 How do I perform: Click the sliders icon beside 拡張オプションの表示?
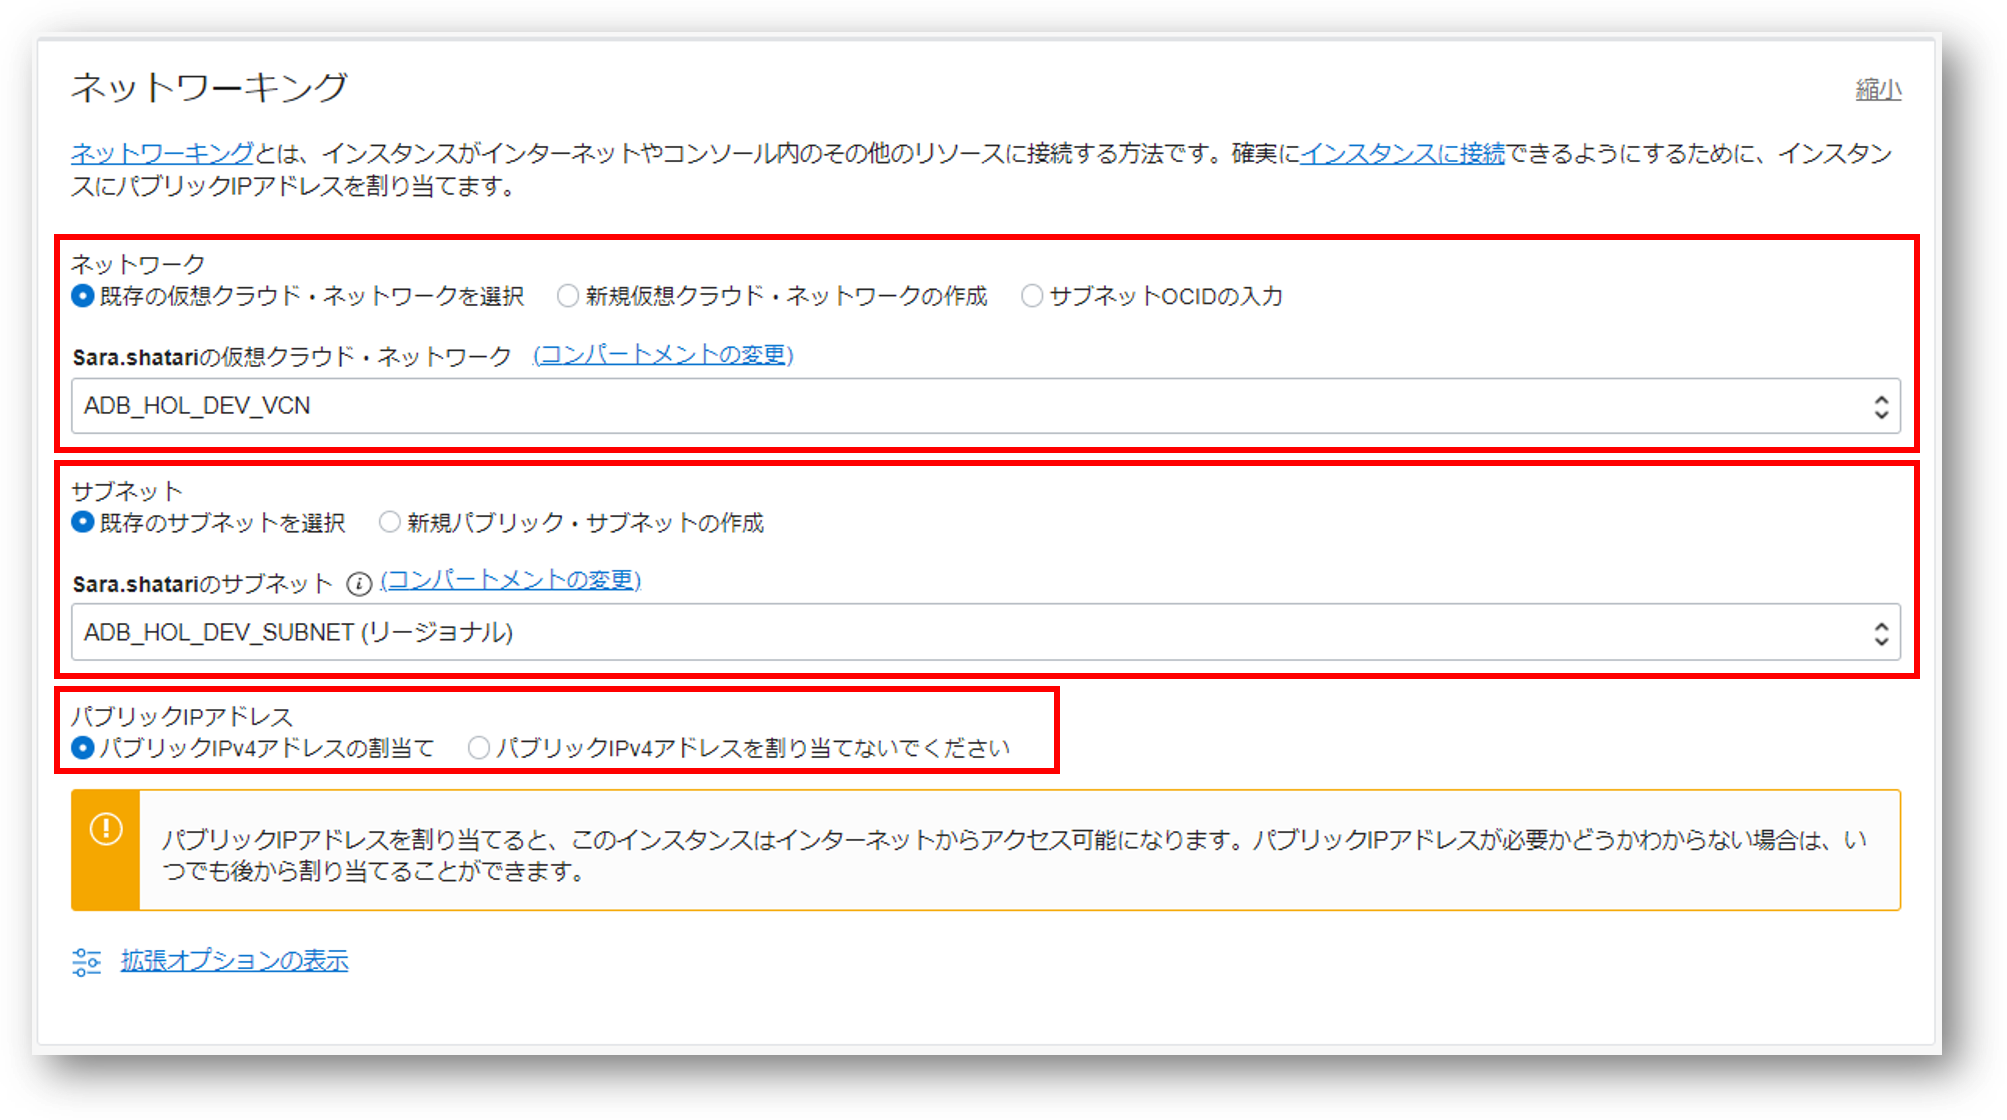[x=85, y=960]
